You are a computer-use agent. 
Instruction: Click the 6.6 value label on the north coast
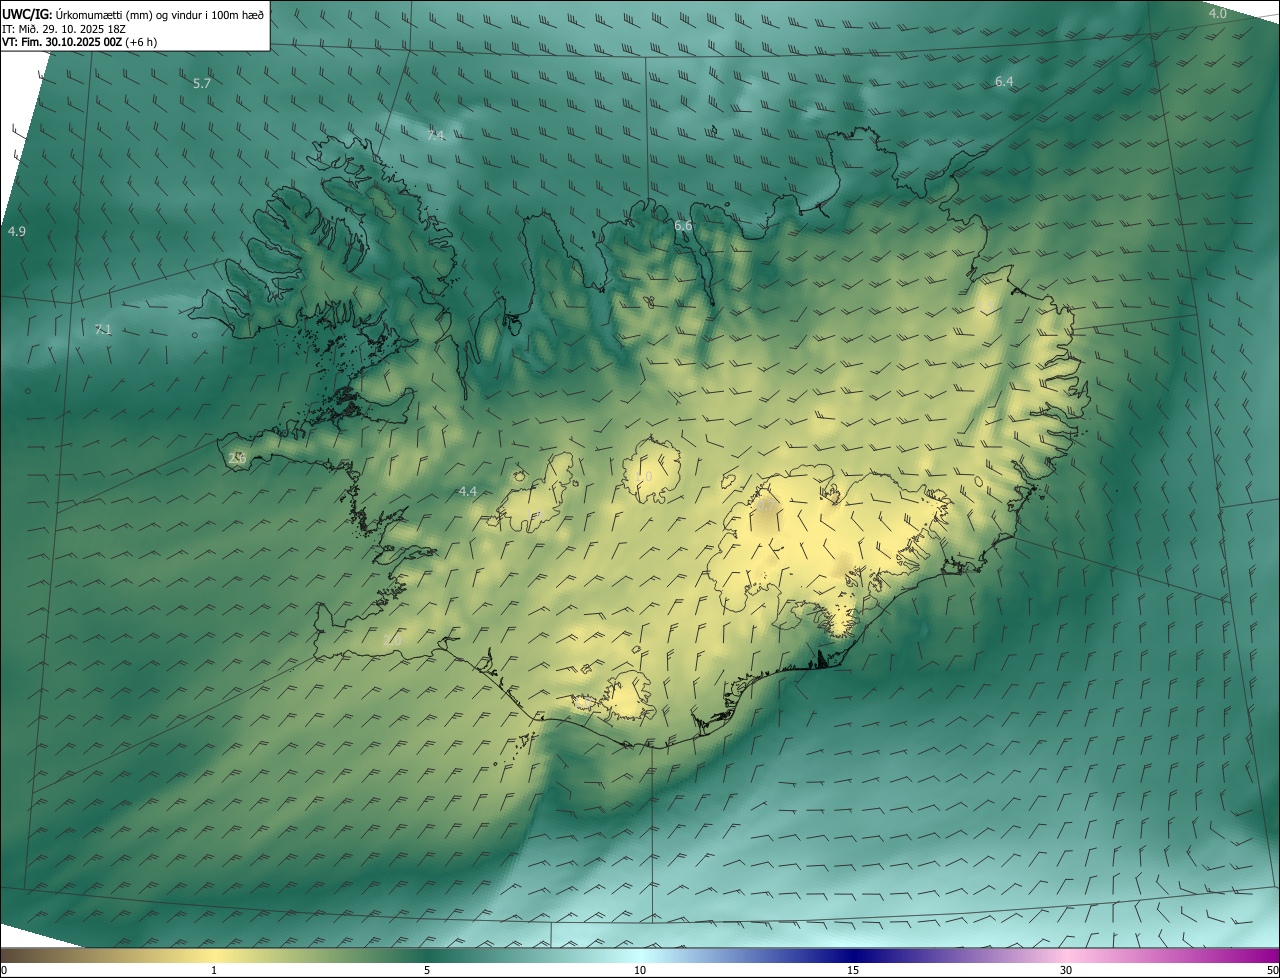pyautogui.click(x=683, y=226)
